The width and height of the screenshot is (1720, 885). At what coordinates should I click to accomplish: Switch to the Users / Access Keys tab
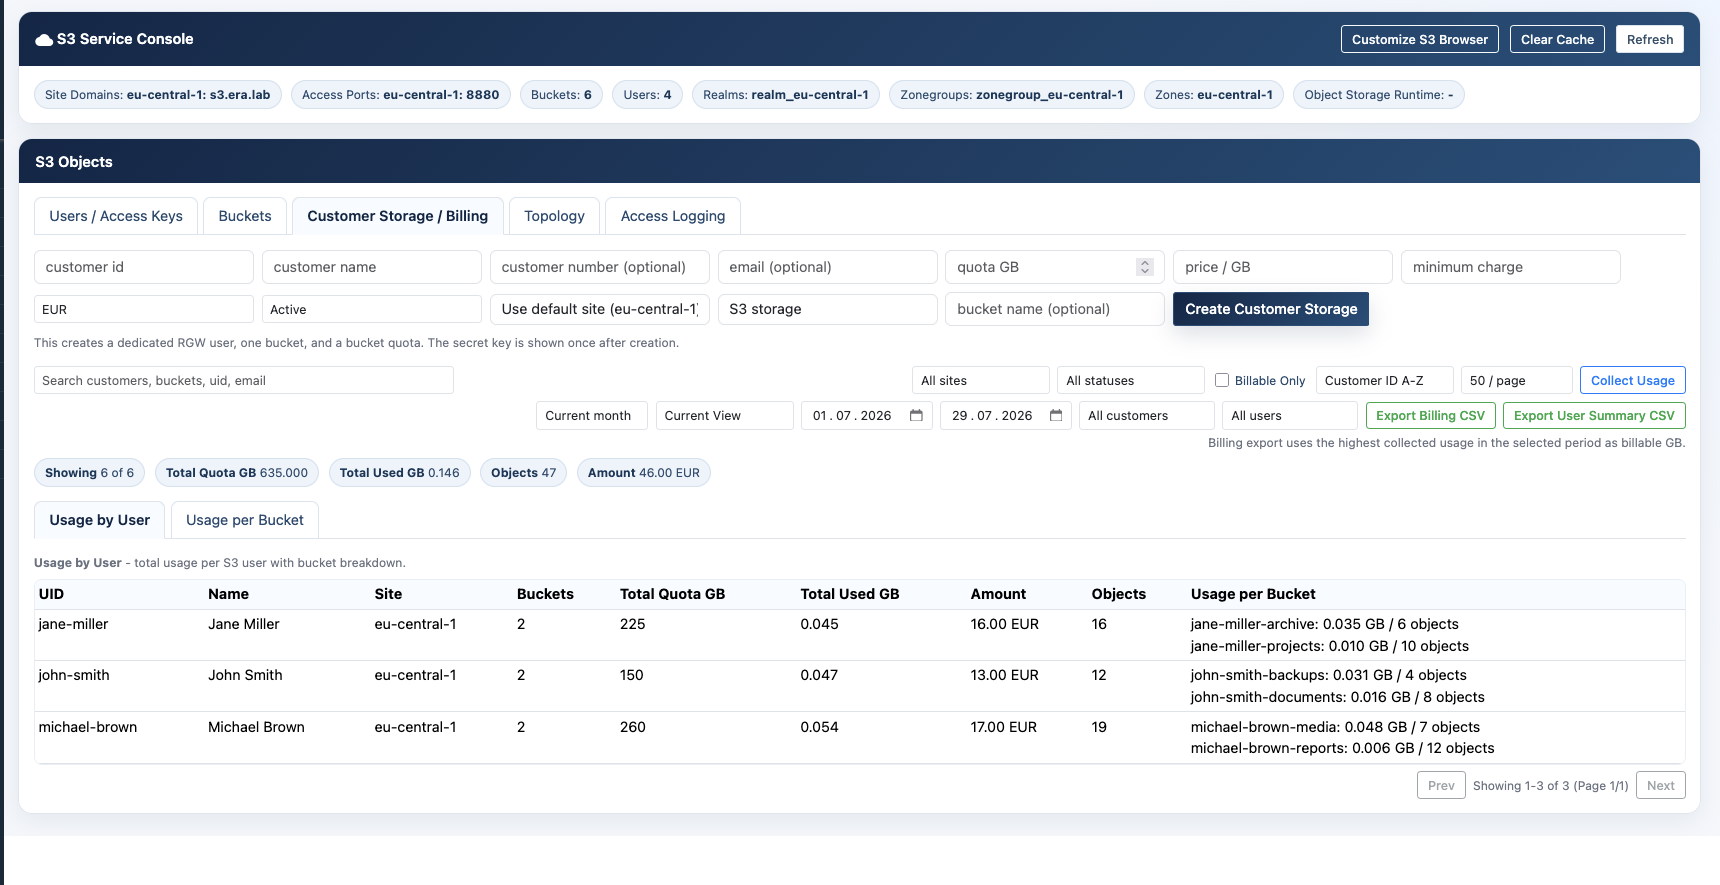(x=116, y=216)
